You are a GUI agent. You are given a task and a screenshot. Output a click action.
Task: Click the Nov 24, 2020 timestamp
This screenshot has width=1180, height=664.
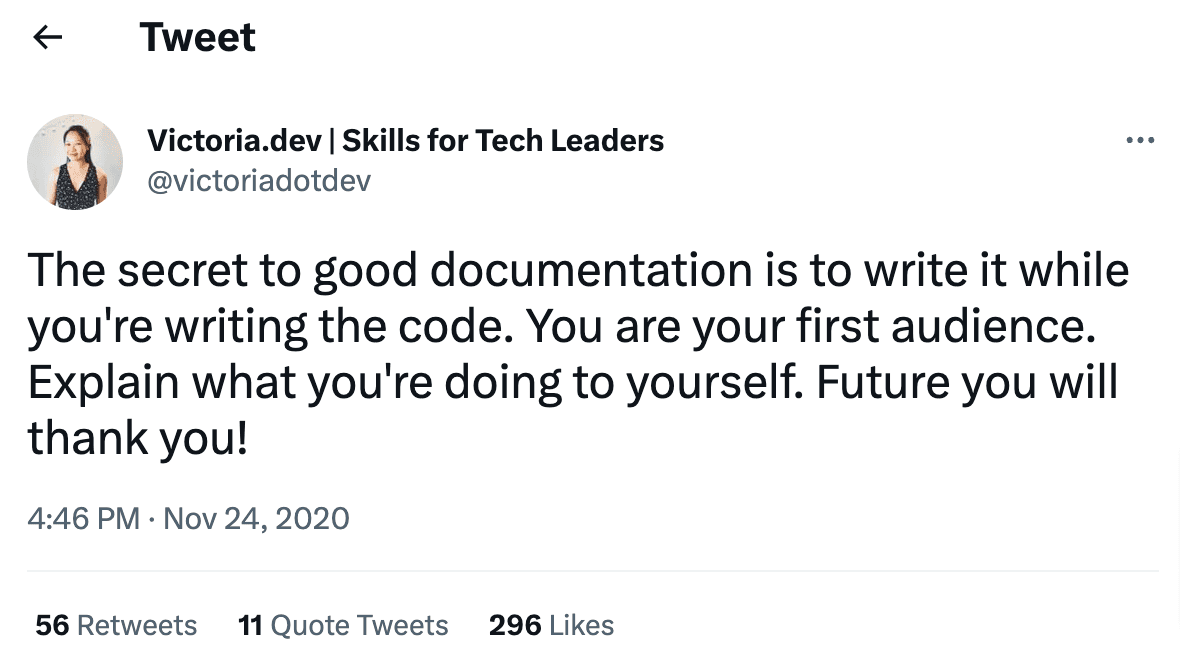[256, 518]
